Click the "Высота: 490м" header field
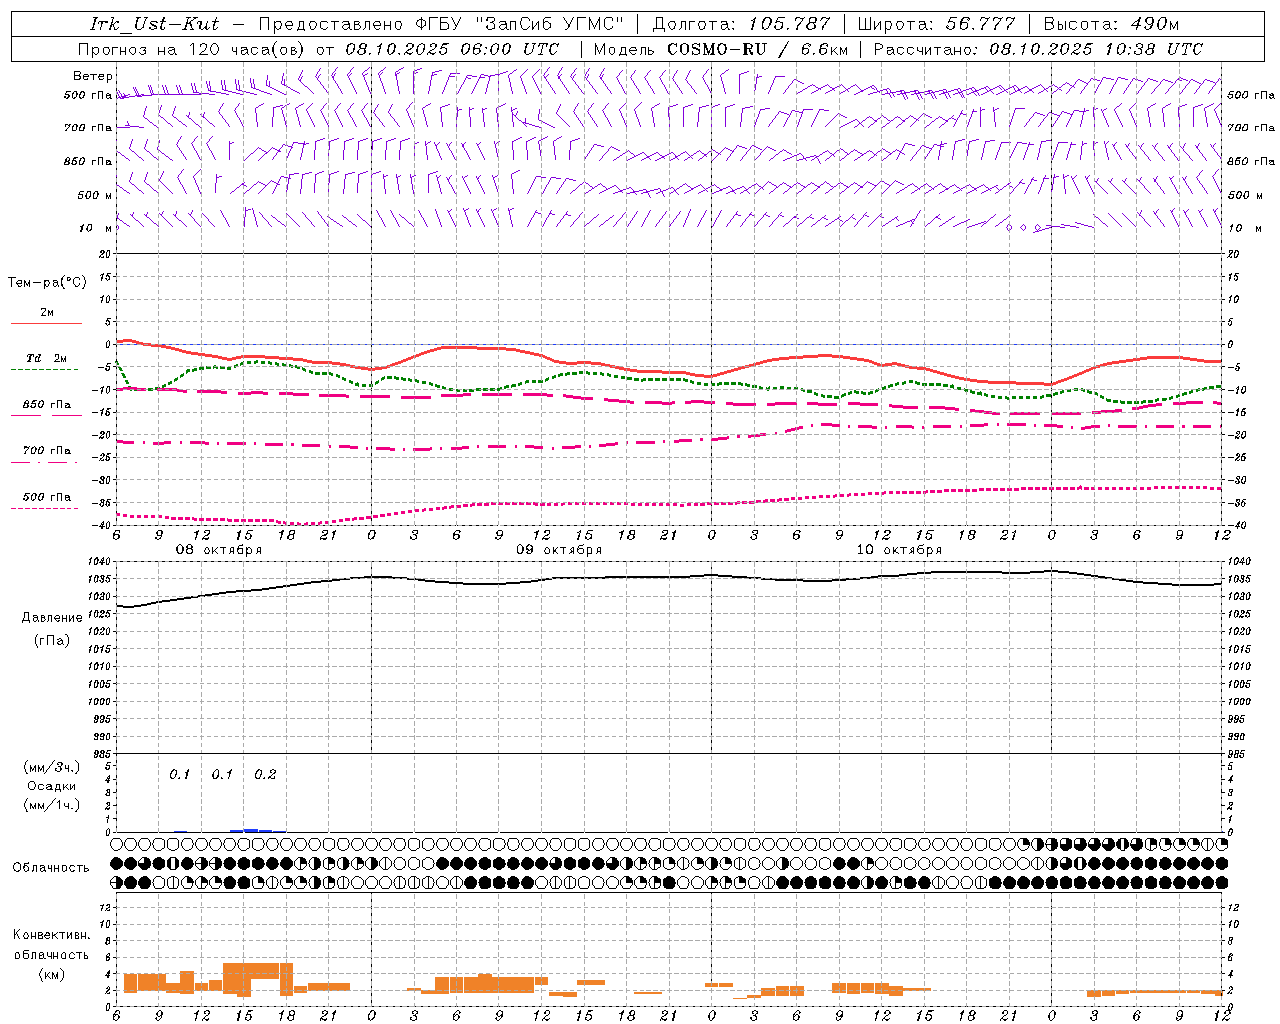The width and height of the screenshot is (1280, 1024). (x=1111, y=24)
